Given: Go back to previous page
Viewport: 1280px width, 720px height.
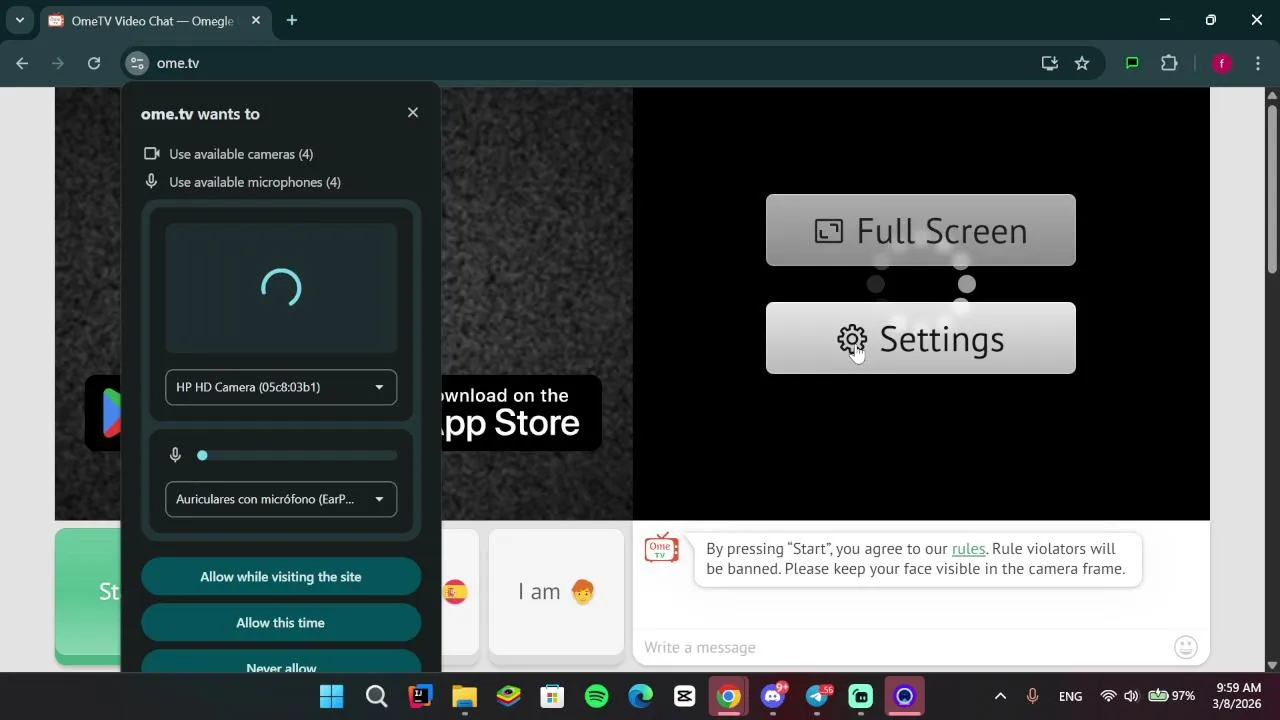Looking at the screenshot, I should (22, 63).
